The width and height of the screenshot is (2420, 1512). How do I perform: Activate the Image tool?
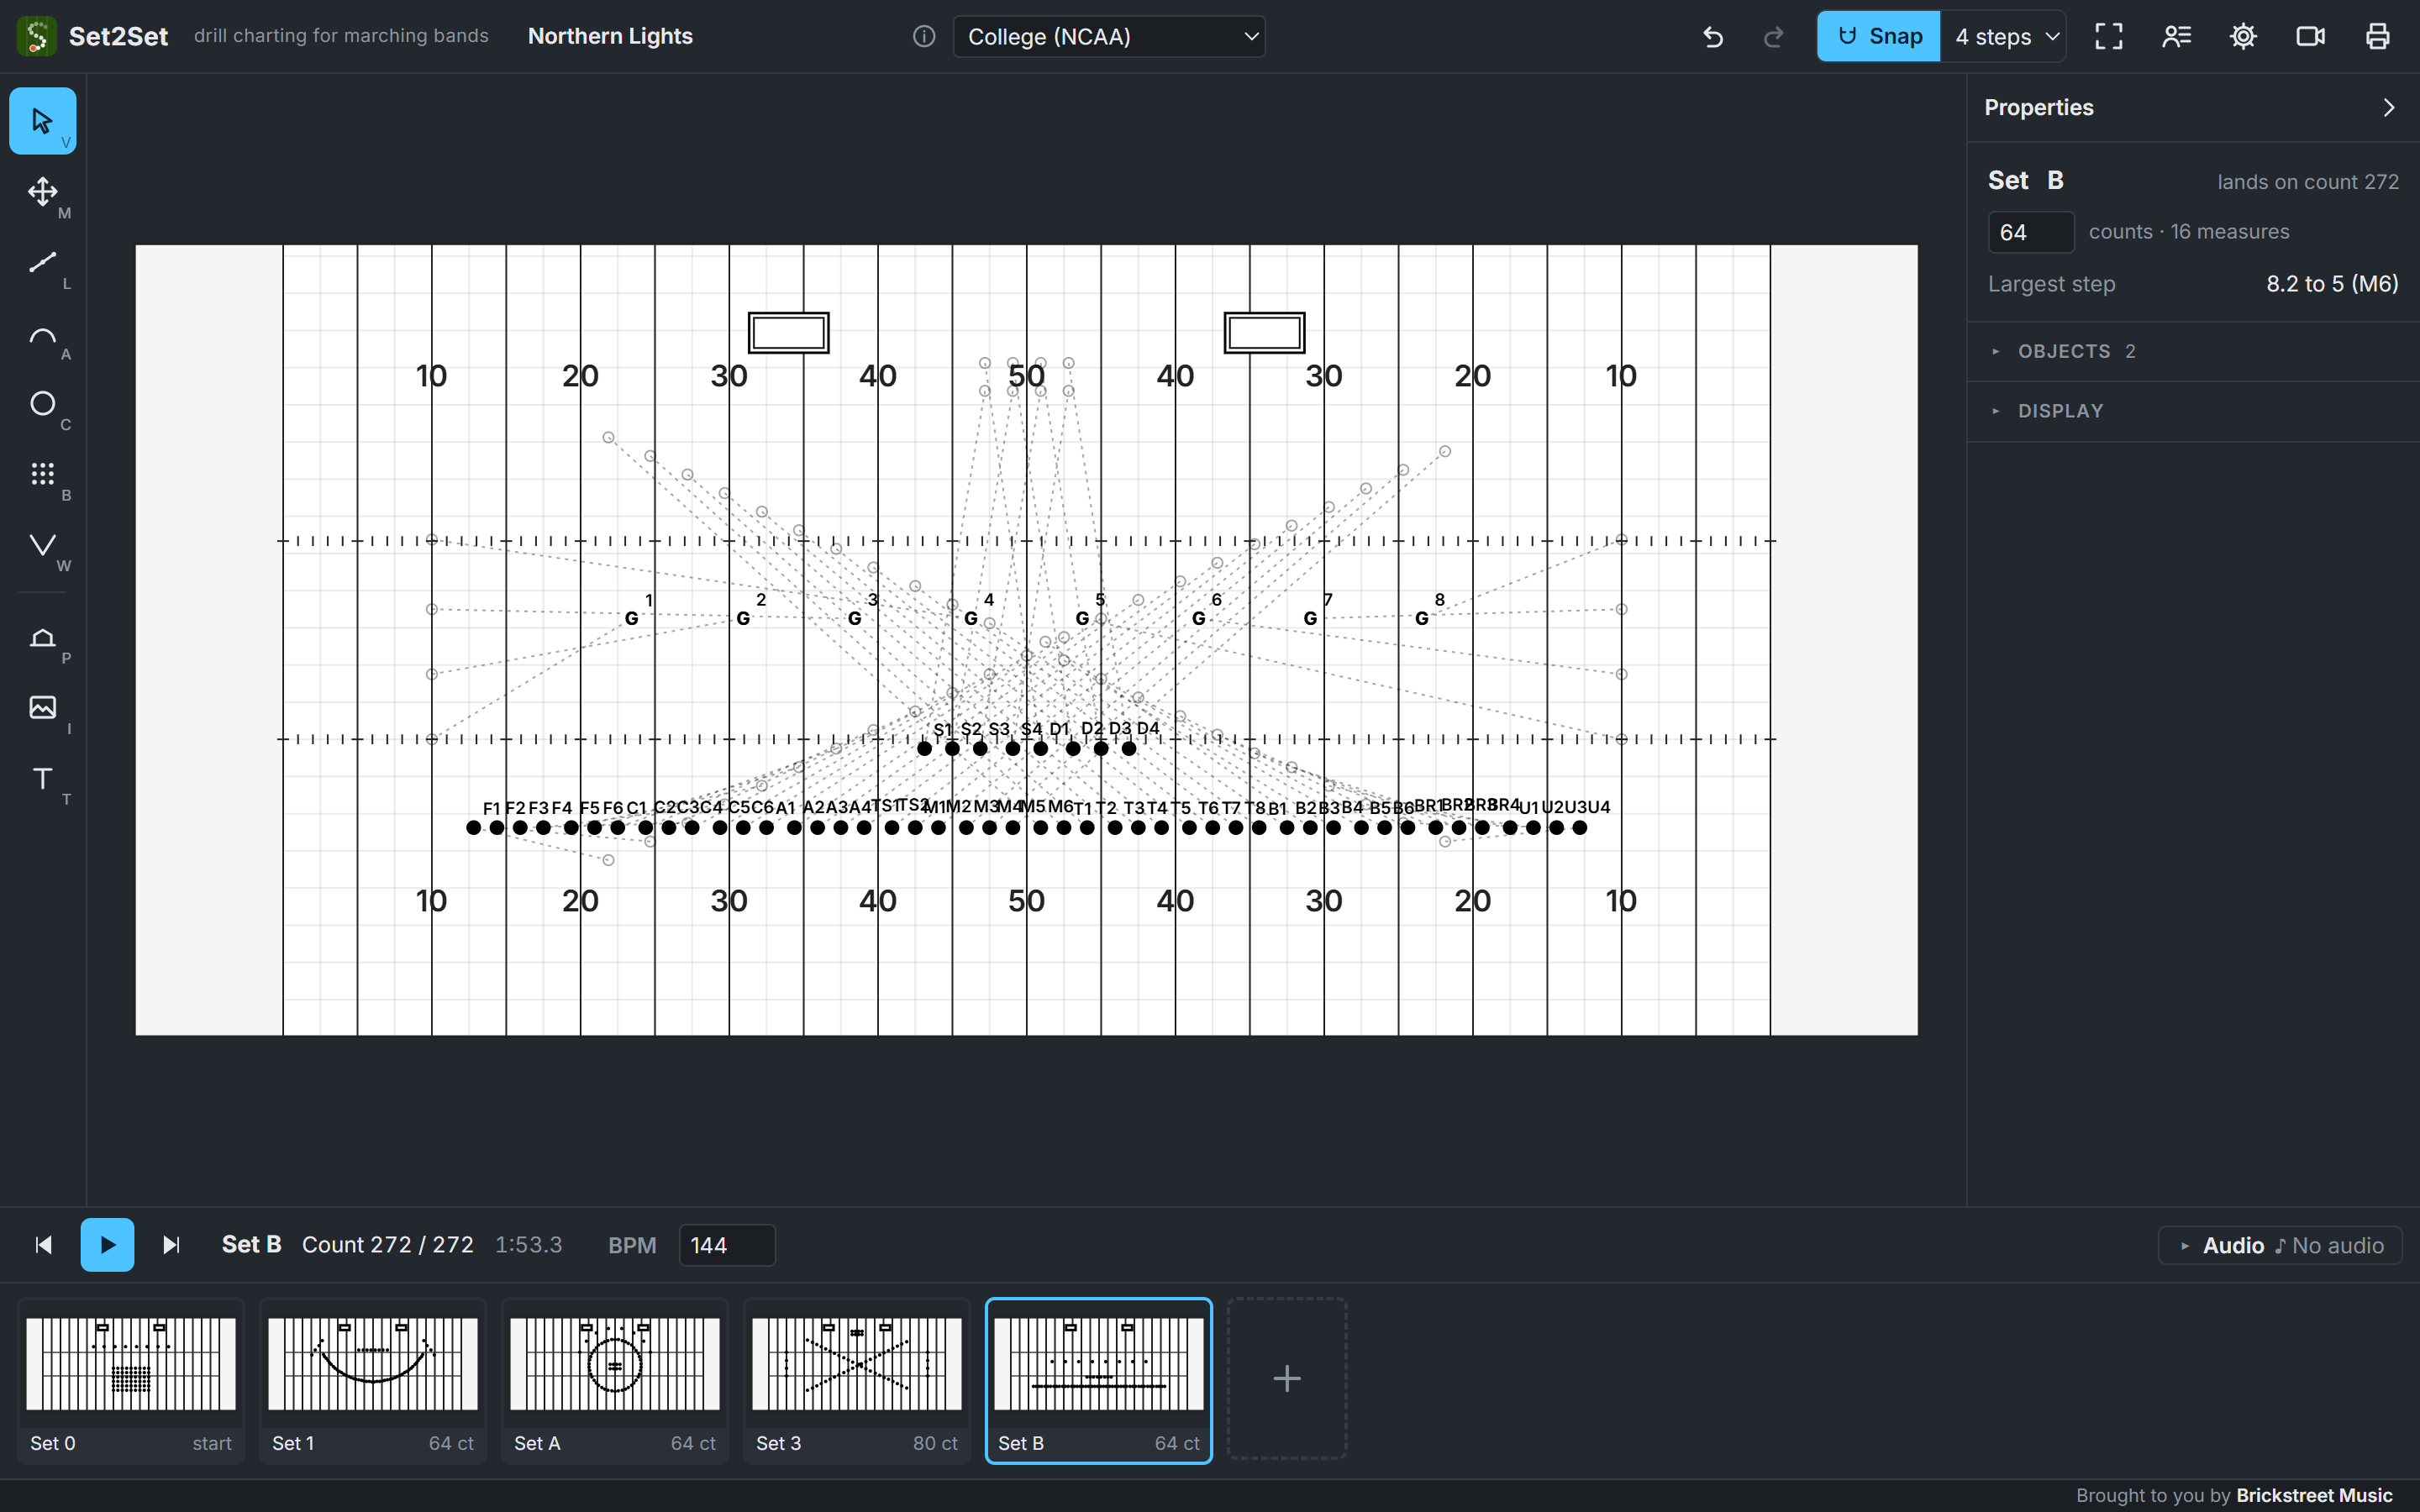click(x=42, y=707)
